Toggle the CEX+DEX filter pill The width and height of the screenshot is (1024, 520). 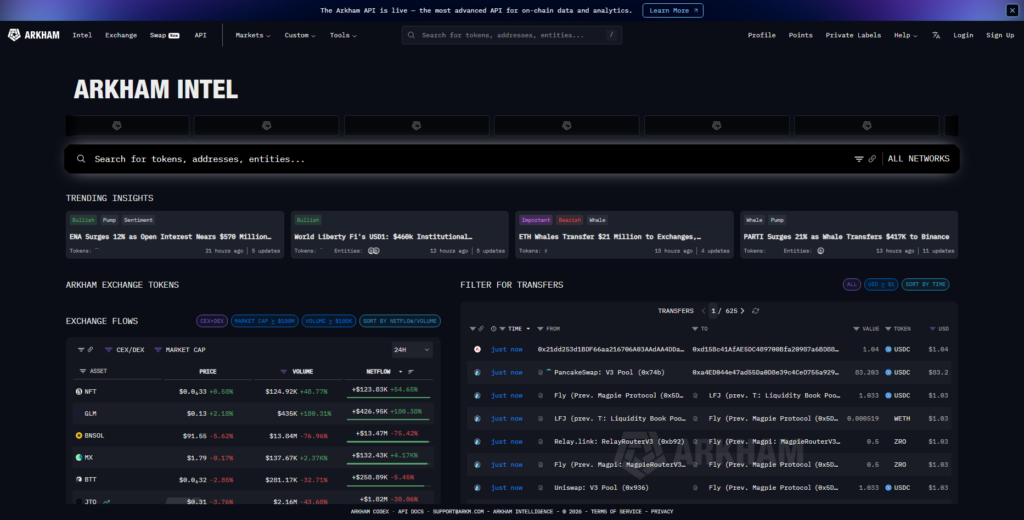[x=211, y=321]
